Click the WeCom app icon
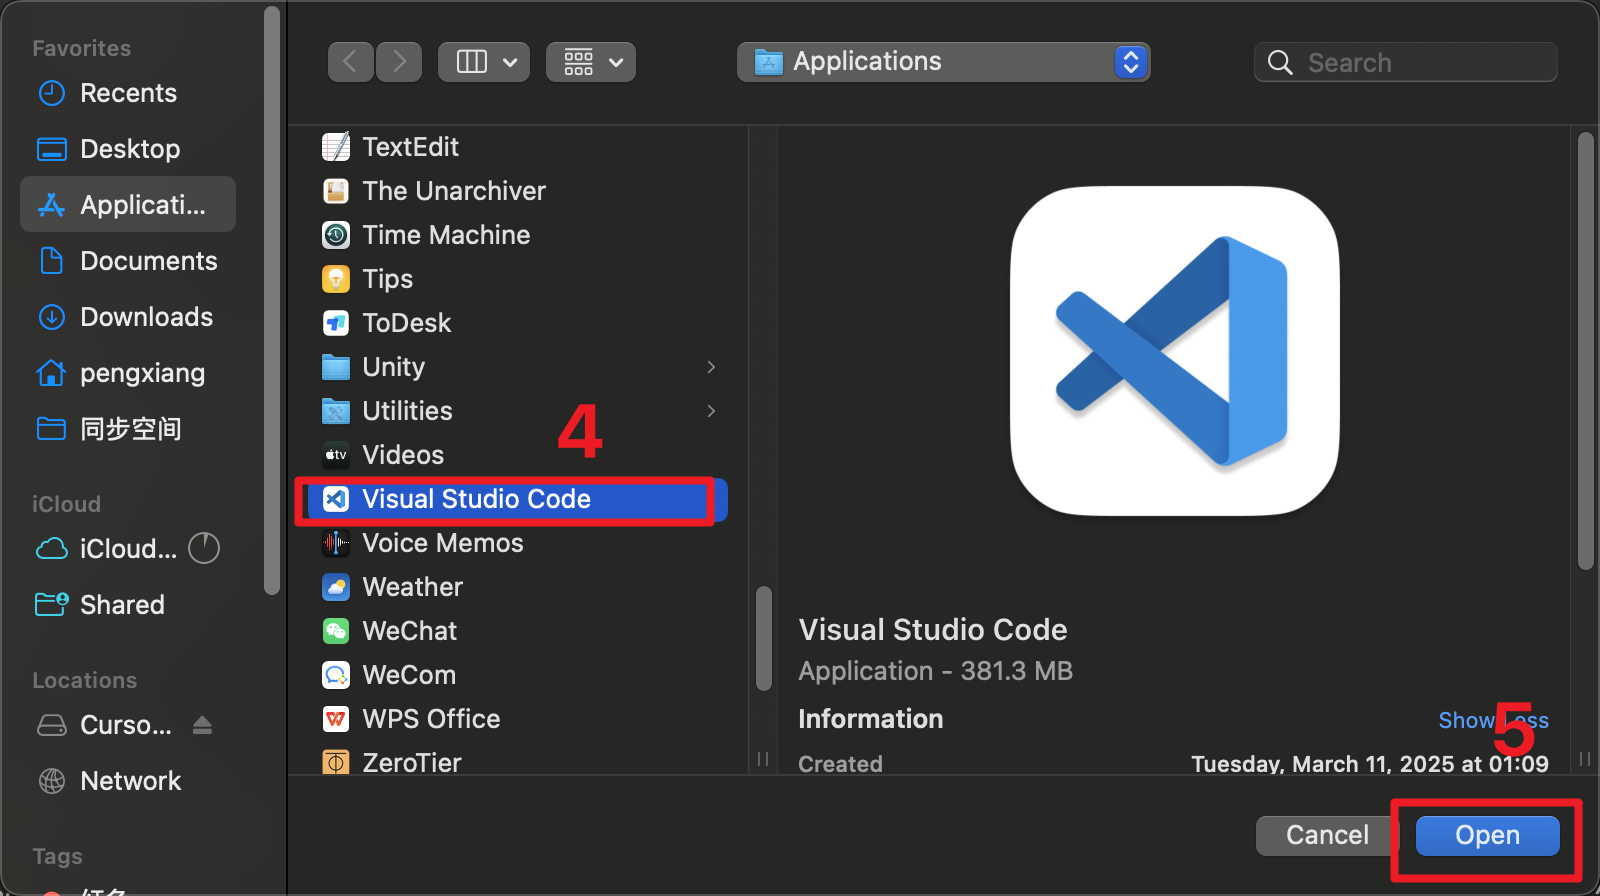Image resolution: width=1600 pixels, height=896 pixels. (x=336, y=675)
